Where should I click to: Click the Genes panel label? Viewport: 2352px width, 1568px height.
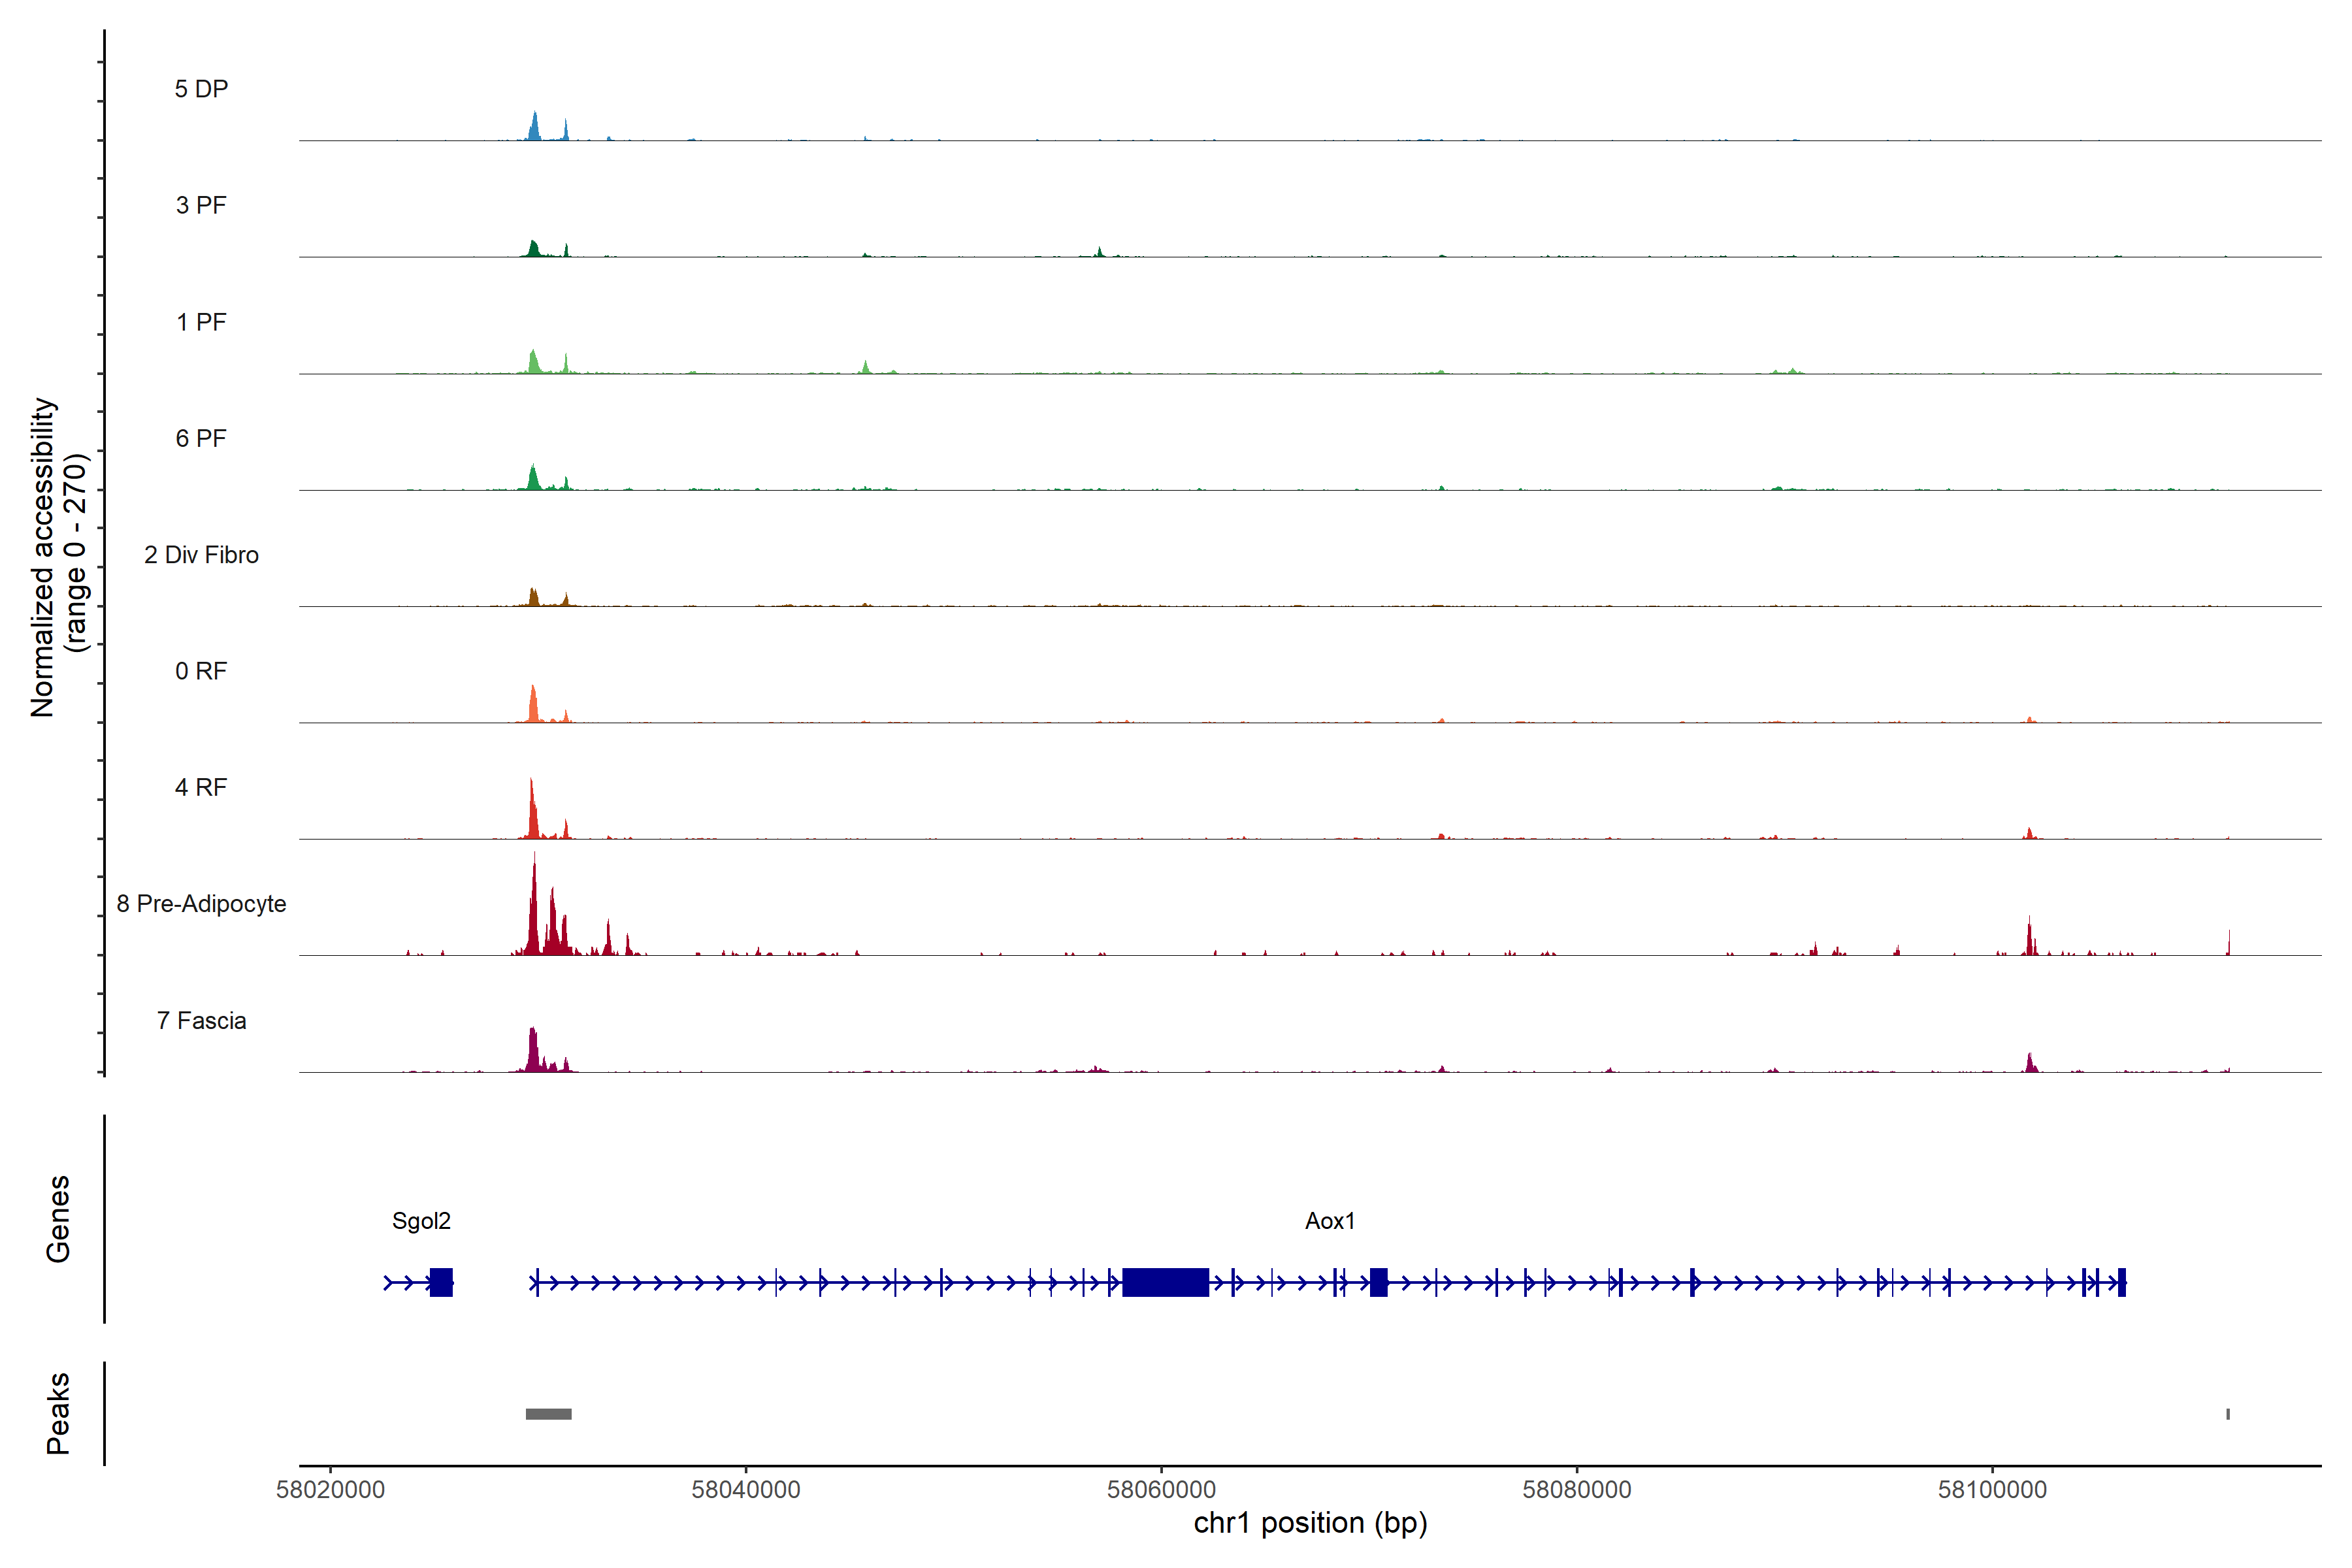tap(58, 1219)
